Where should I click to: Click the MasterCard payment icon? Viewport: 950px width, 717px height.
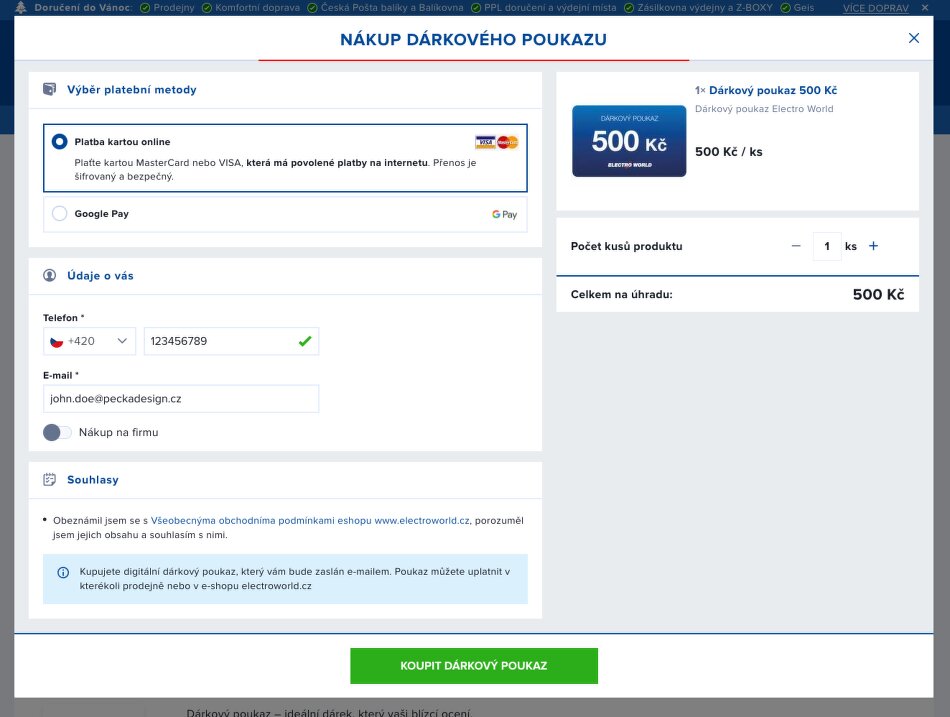(x=508, y=143)
